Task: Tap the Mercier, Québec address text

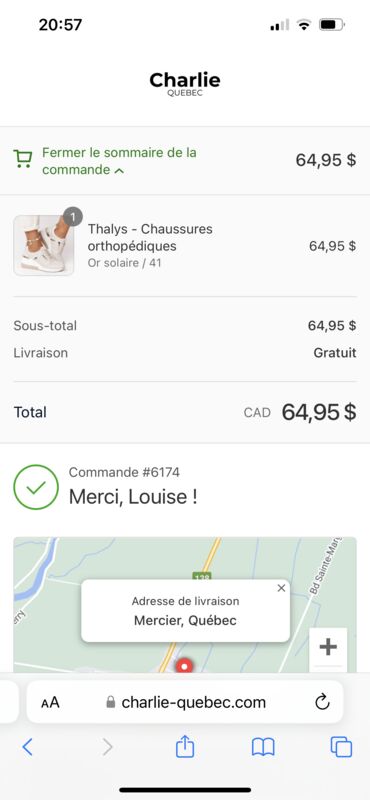Action: pos(185,620)
